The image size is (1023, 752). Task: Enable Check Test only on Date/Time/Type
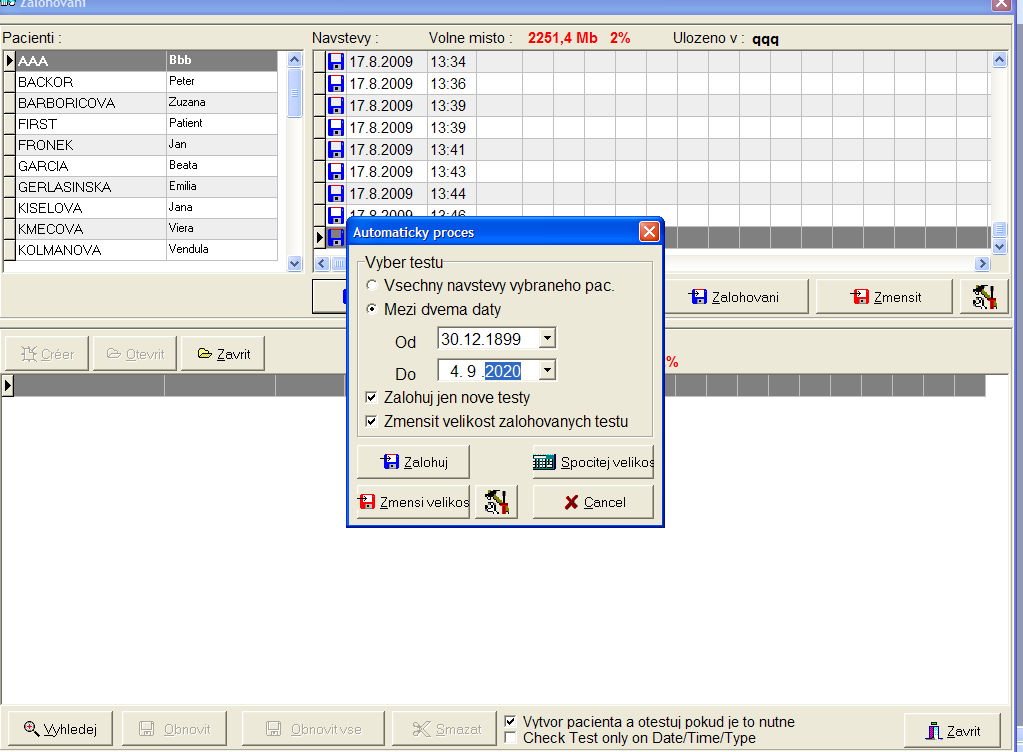(x=511, y=738)
